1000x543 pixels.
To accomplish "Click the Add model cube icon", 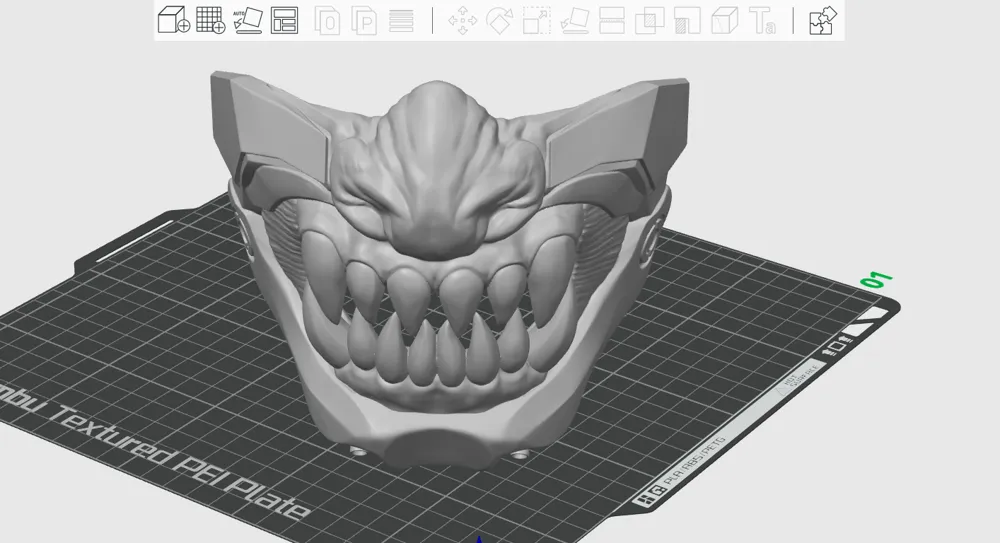I will 173,20.
